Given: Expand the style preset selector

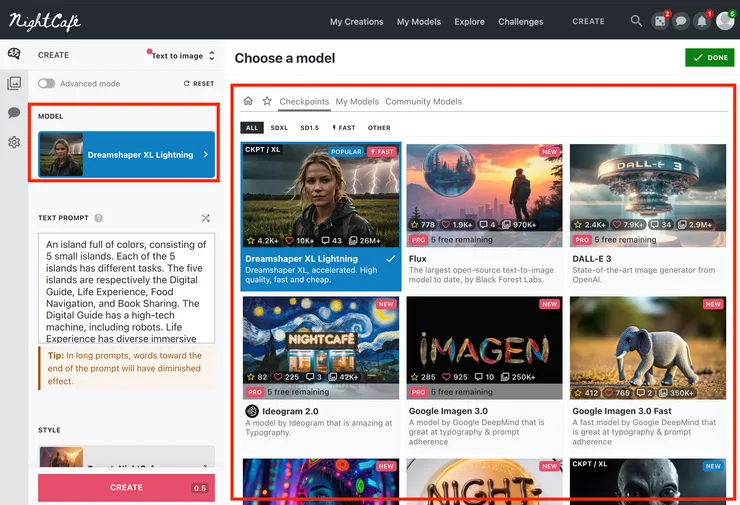Looking at the screenshot, I should [126, 456].
